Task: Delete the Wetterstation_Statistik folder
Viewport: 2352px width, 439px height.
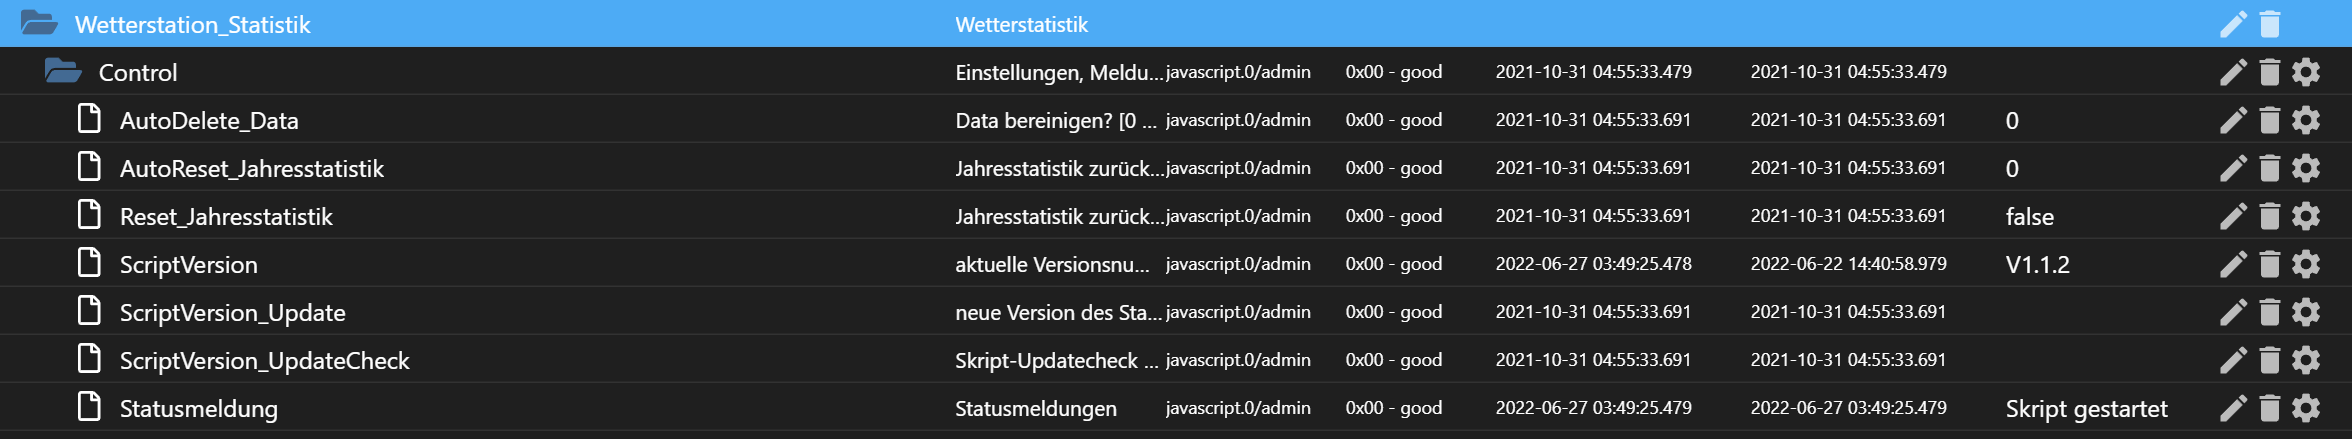Action: (2270, 24)
